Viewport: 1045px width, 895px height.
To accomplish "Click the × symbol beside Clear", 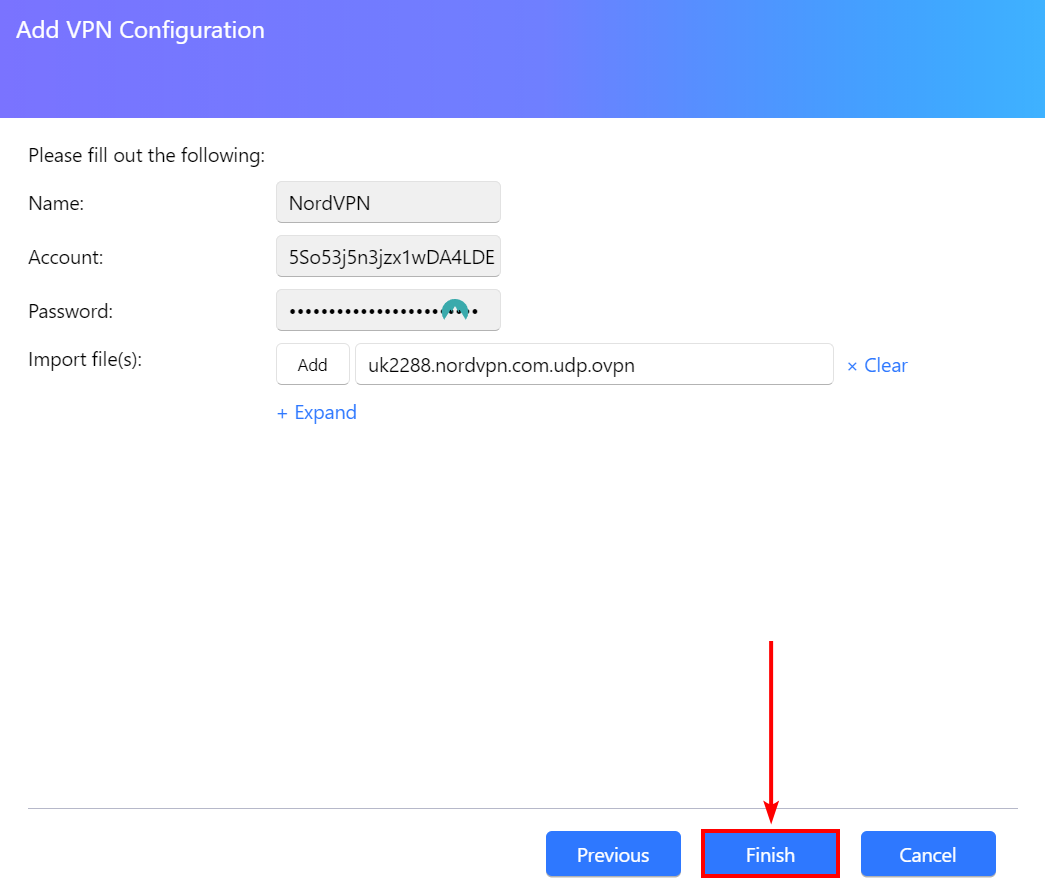I will (852, 366).
